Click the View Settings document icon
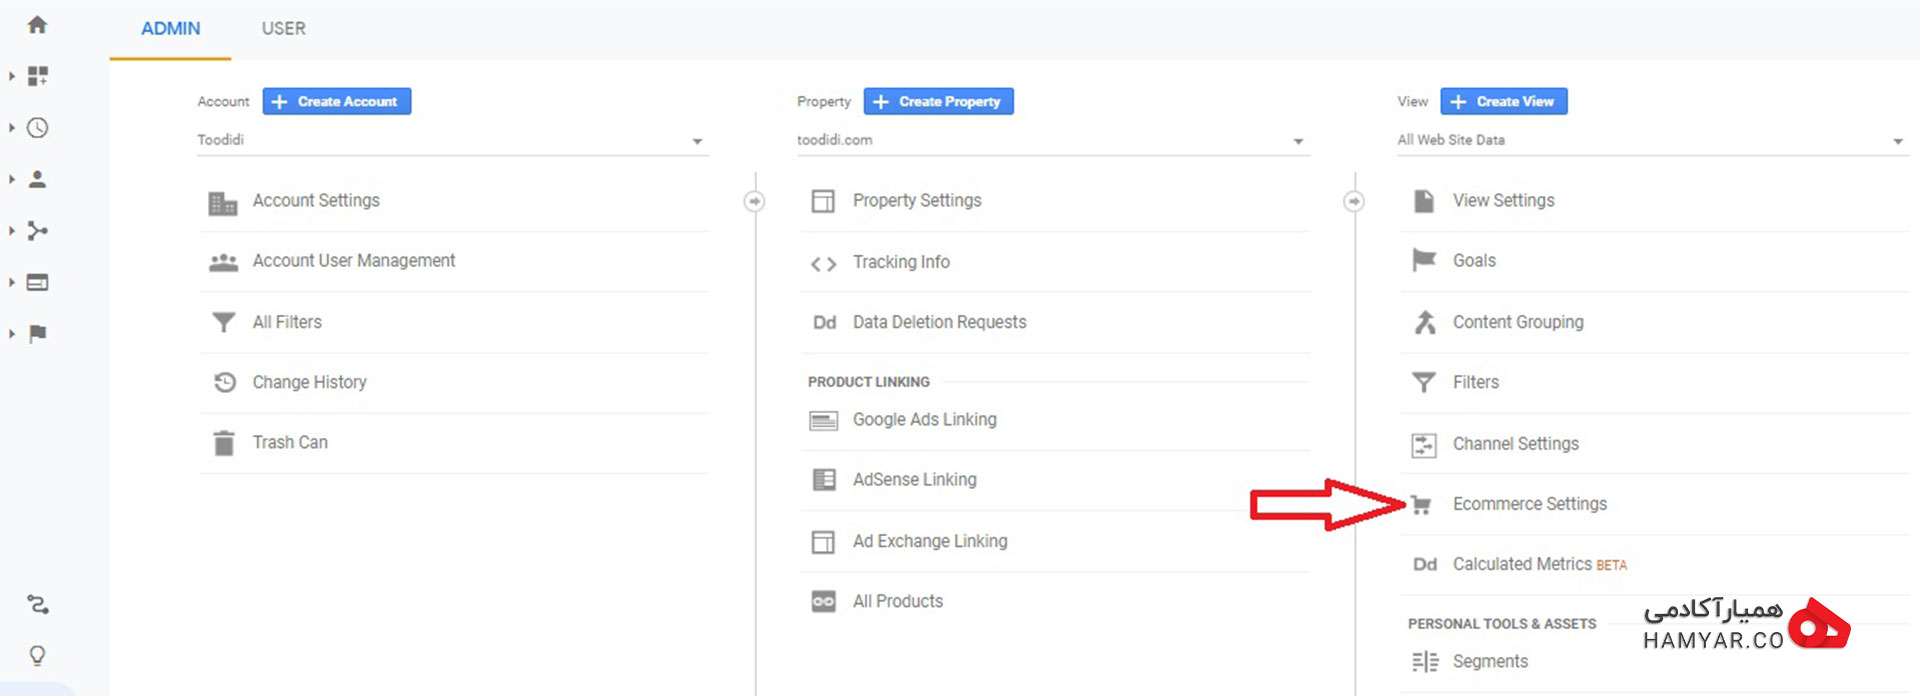1920x696 pixels. pyautogui.click(x=1424, y=201)
